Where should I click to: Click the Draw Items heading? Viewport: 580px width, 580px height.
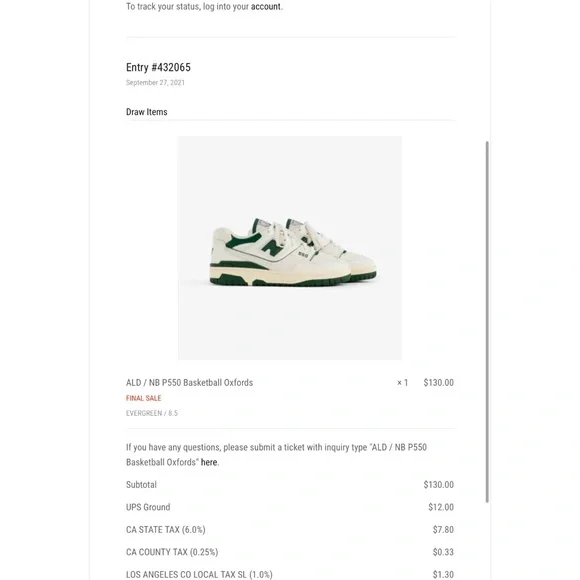point(146,112)
